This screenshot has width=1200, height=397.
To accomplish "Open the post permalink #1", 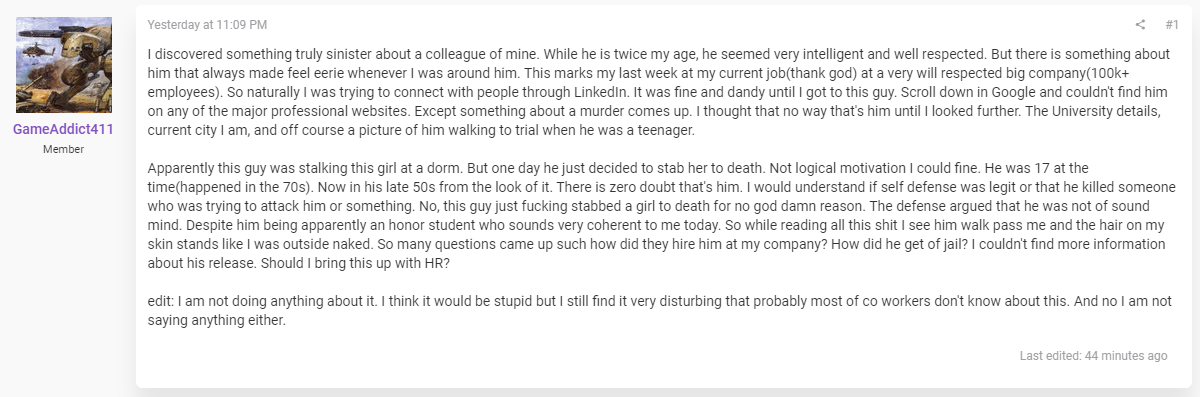I will [1172, 24].
